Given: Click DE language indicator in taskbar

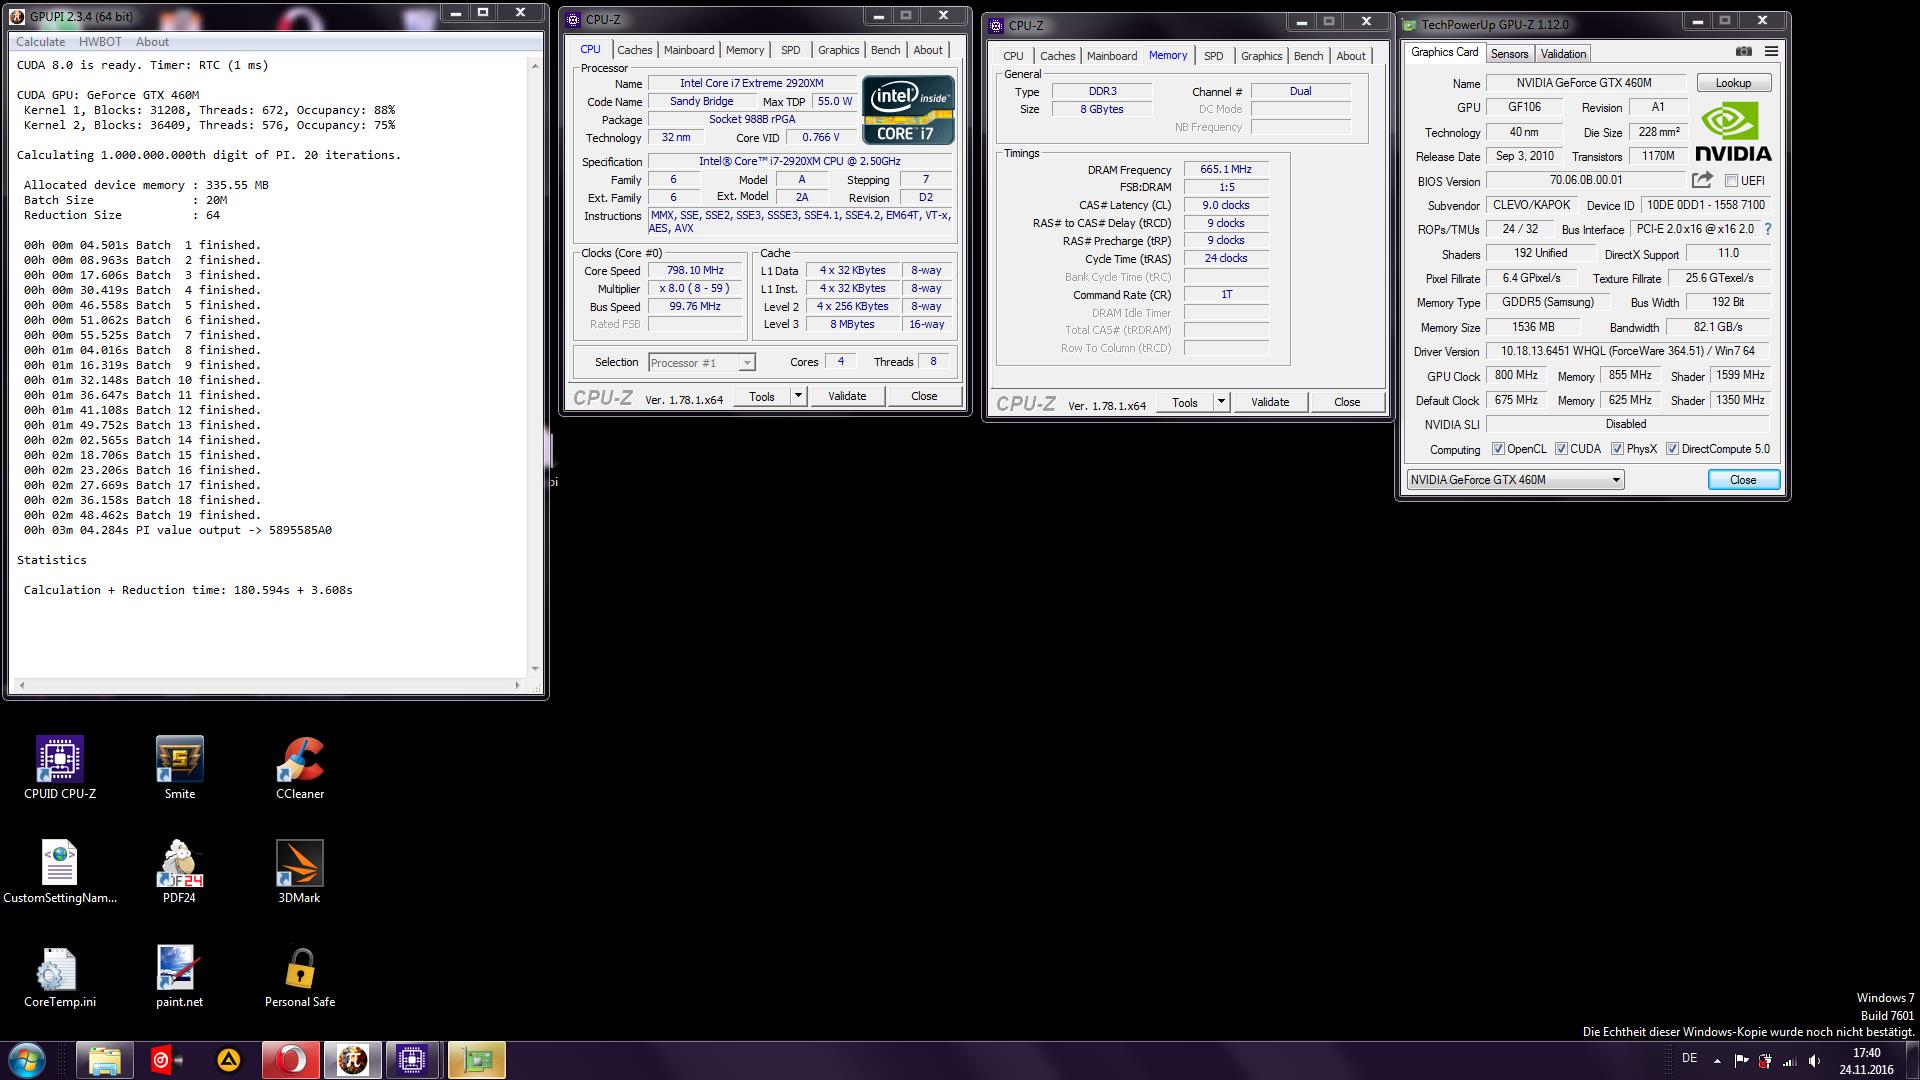Looking at the screenshot, I should pos(1689,1058).
